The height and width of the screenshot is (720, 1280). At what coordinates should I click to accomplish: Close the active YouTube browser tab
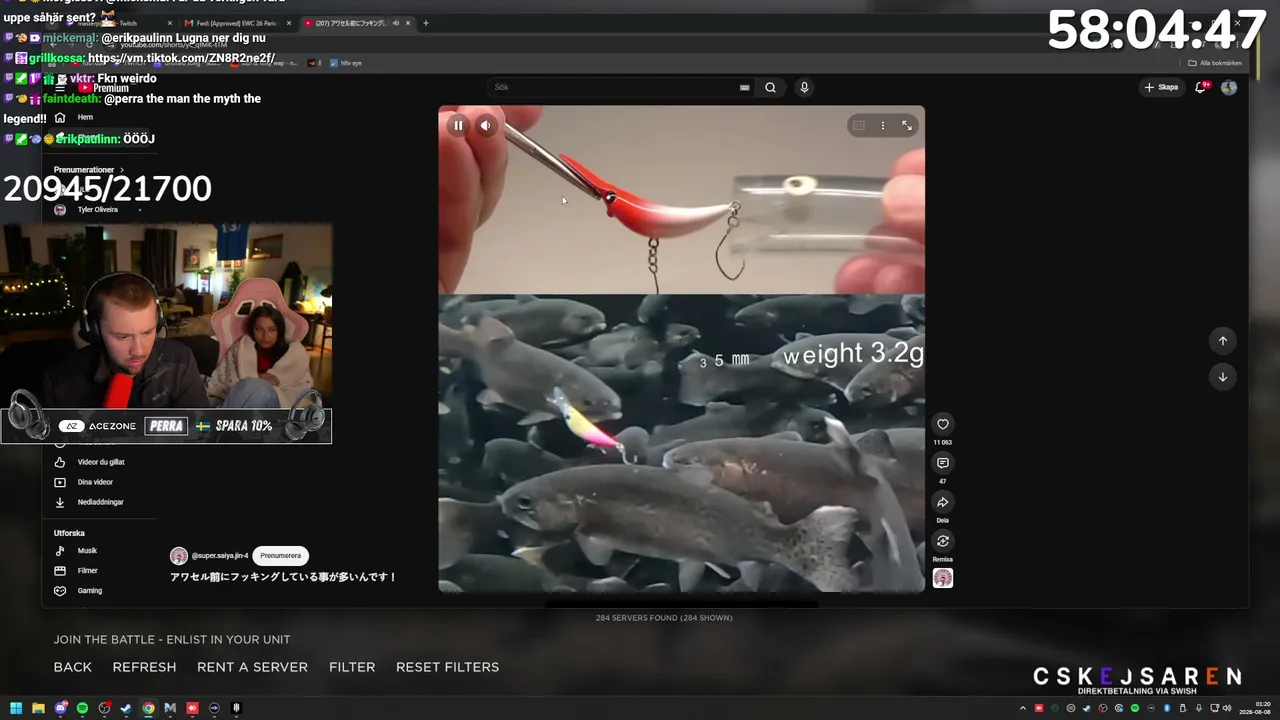[408, 23]
